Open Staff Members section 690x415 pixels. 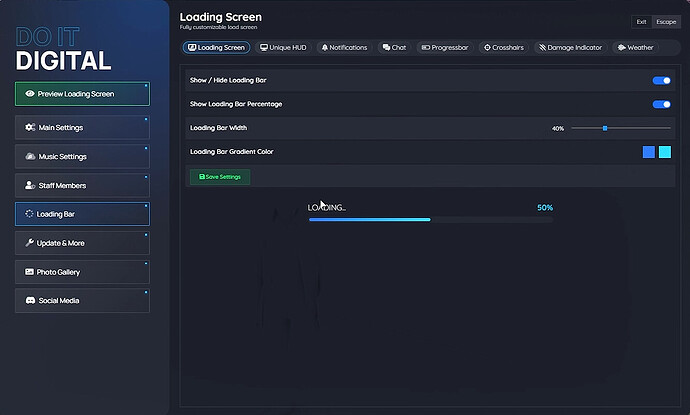pyautogui.click(x=82, y=185)
